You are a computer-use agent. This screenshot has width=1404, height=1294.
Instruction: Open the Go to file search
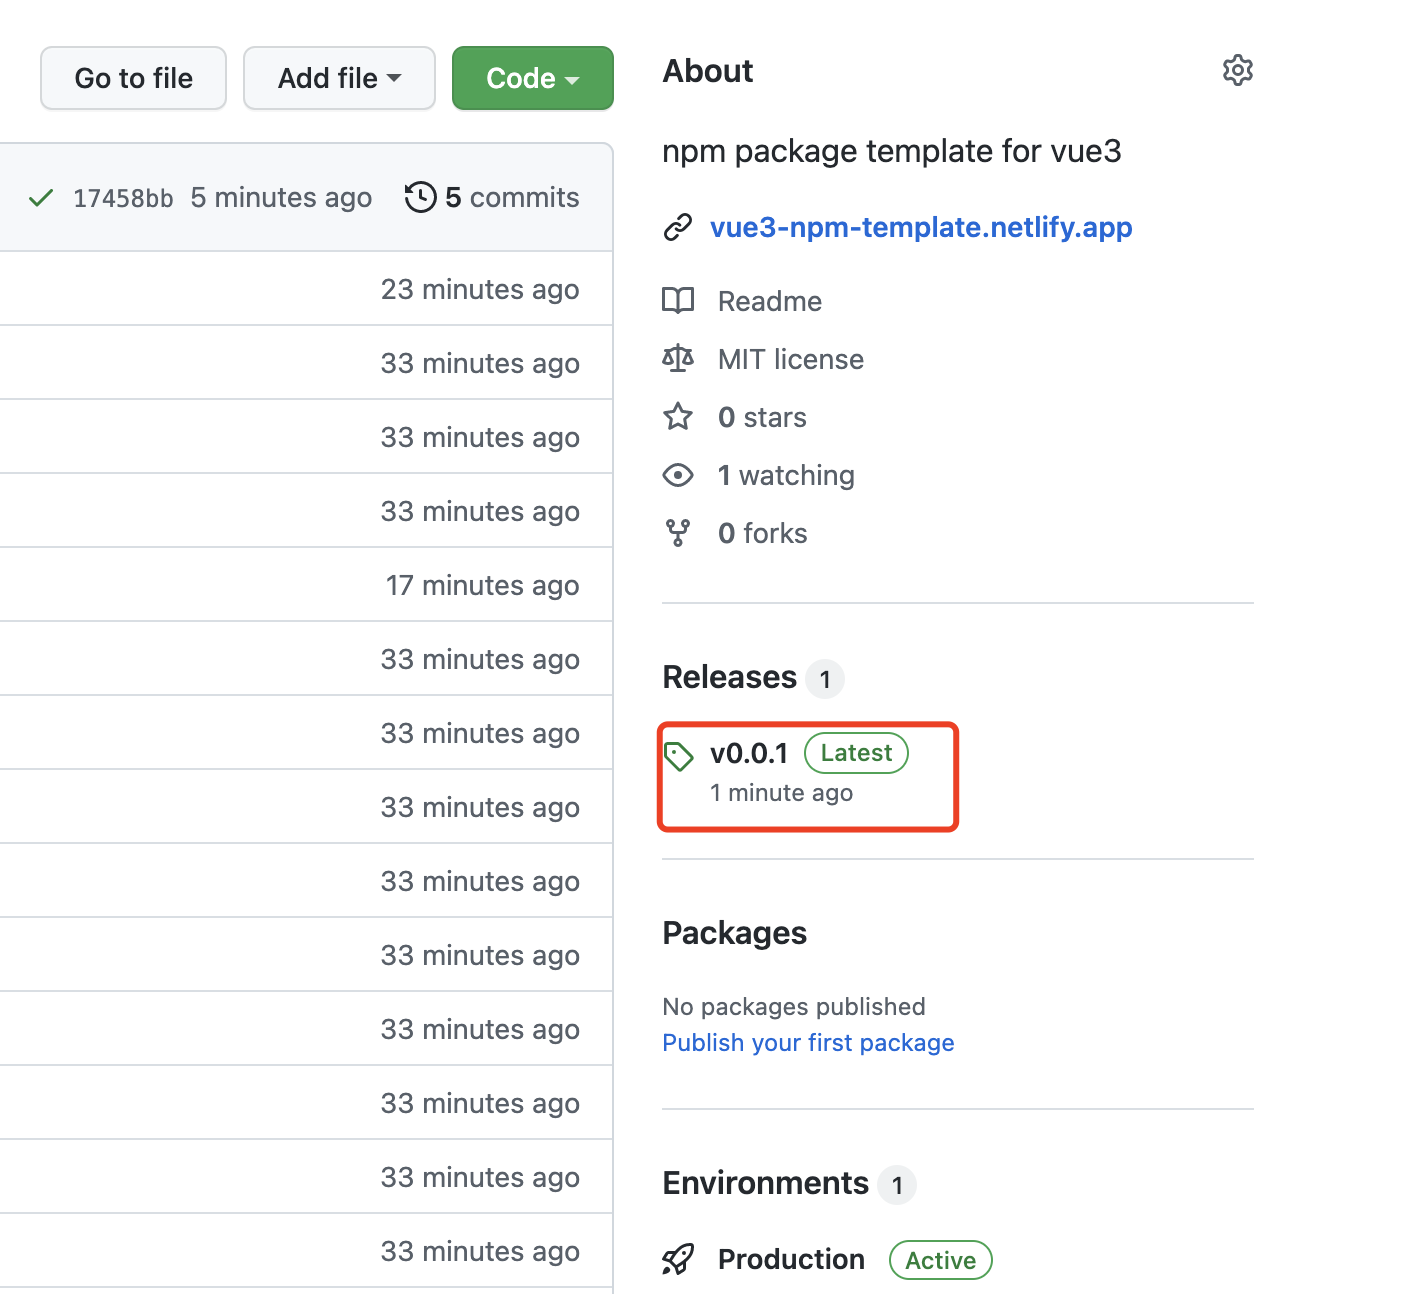[133, 78]
